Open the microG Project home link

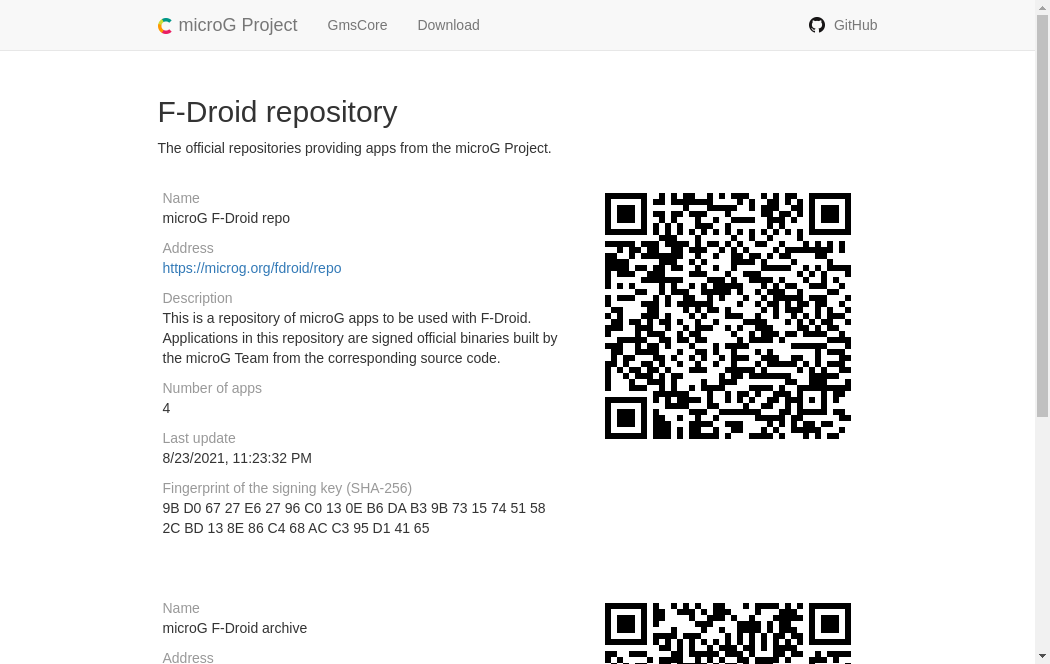click(x=238, y=25)
